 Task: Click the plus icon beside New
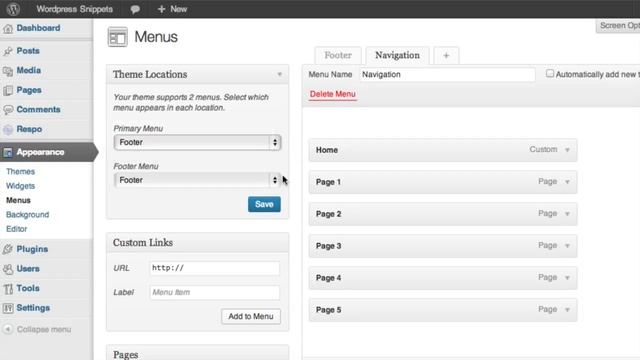tap(161, 9)
